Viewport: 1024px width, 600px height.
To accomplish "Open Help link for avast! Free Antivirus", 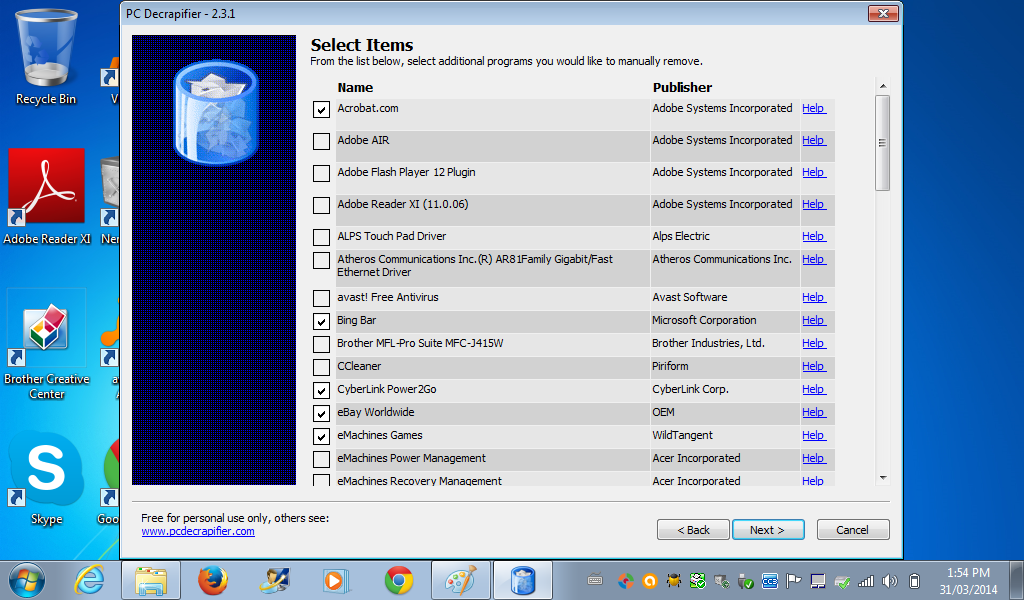I will coord(814,297).
